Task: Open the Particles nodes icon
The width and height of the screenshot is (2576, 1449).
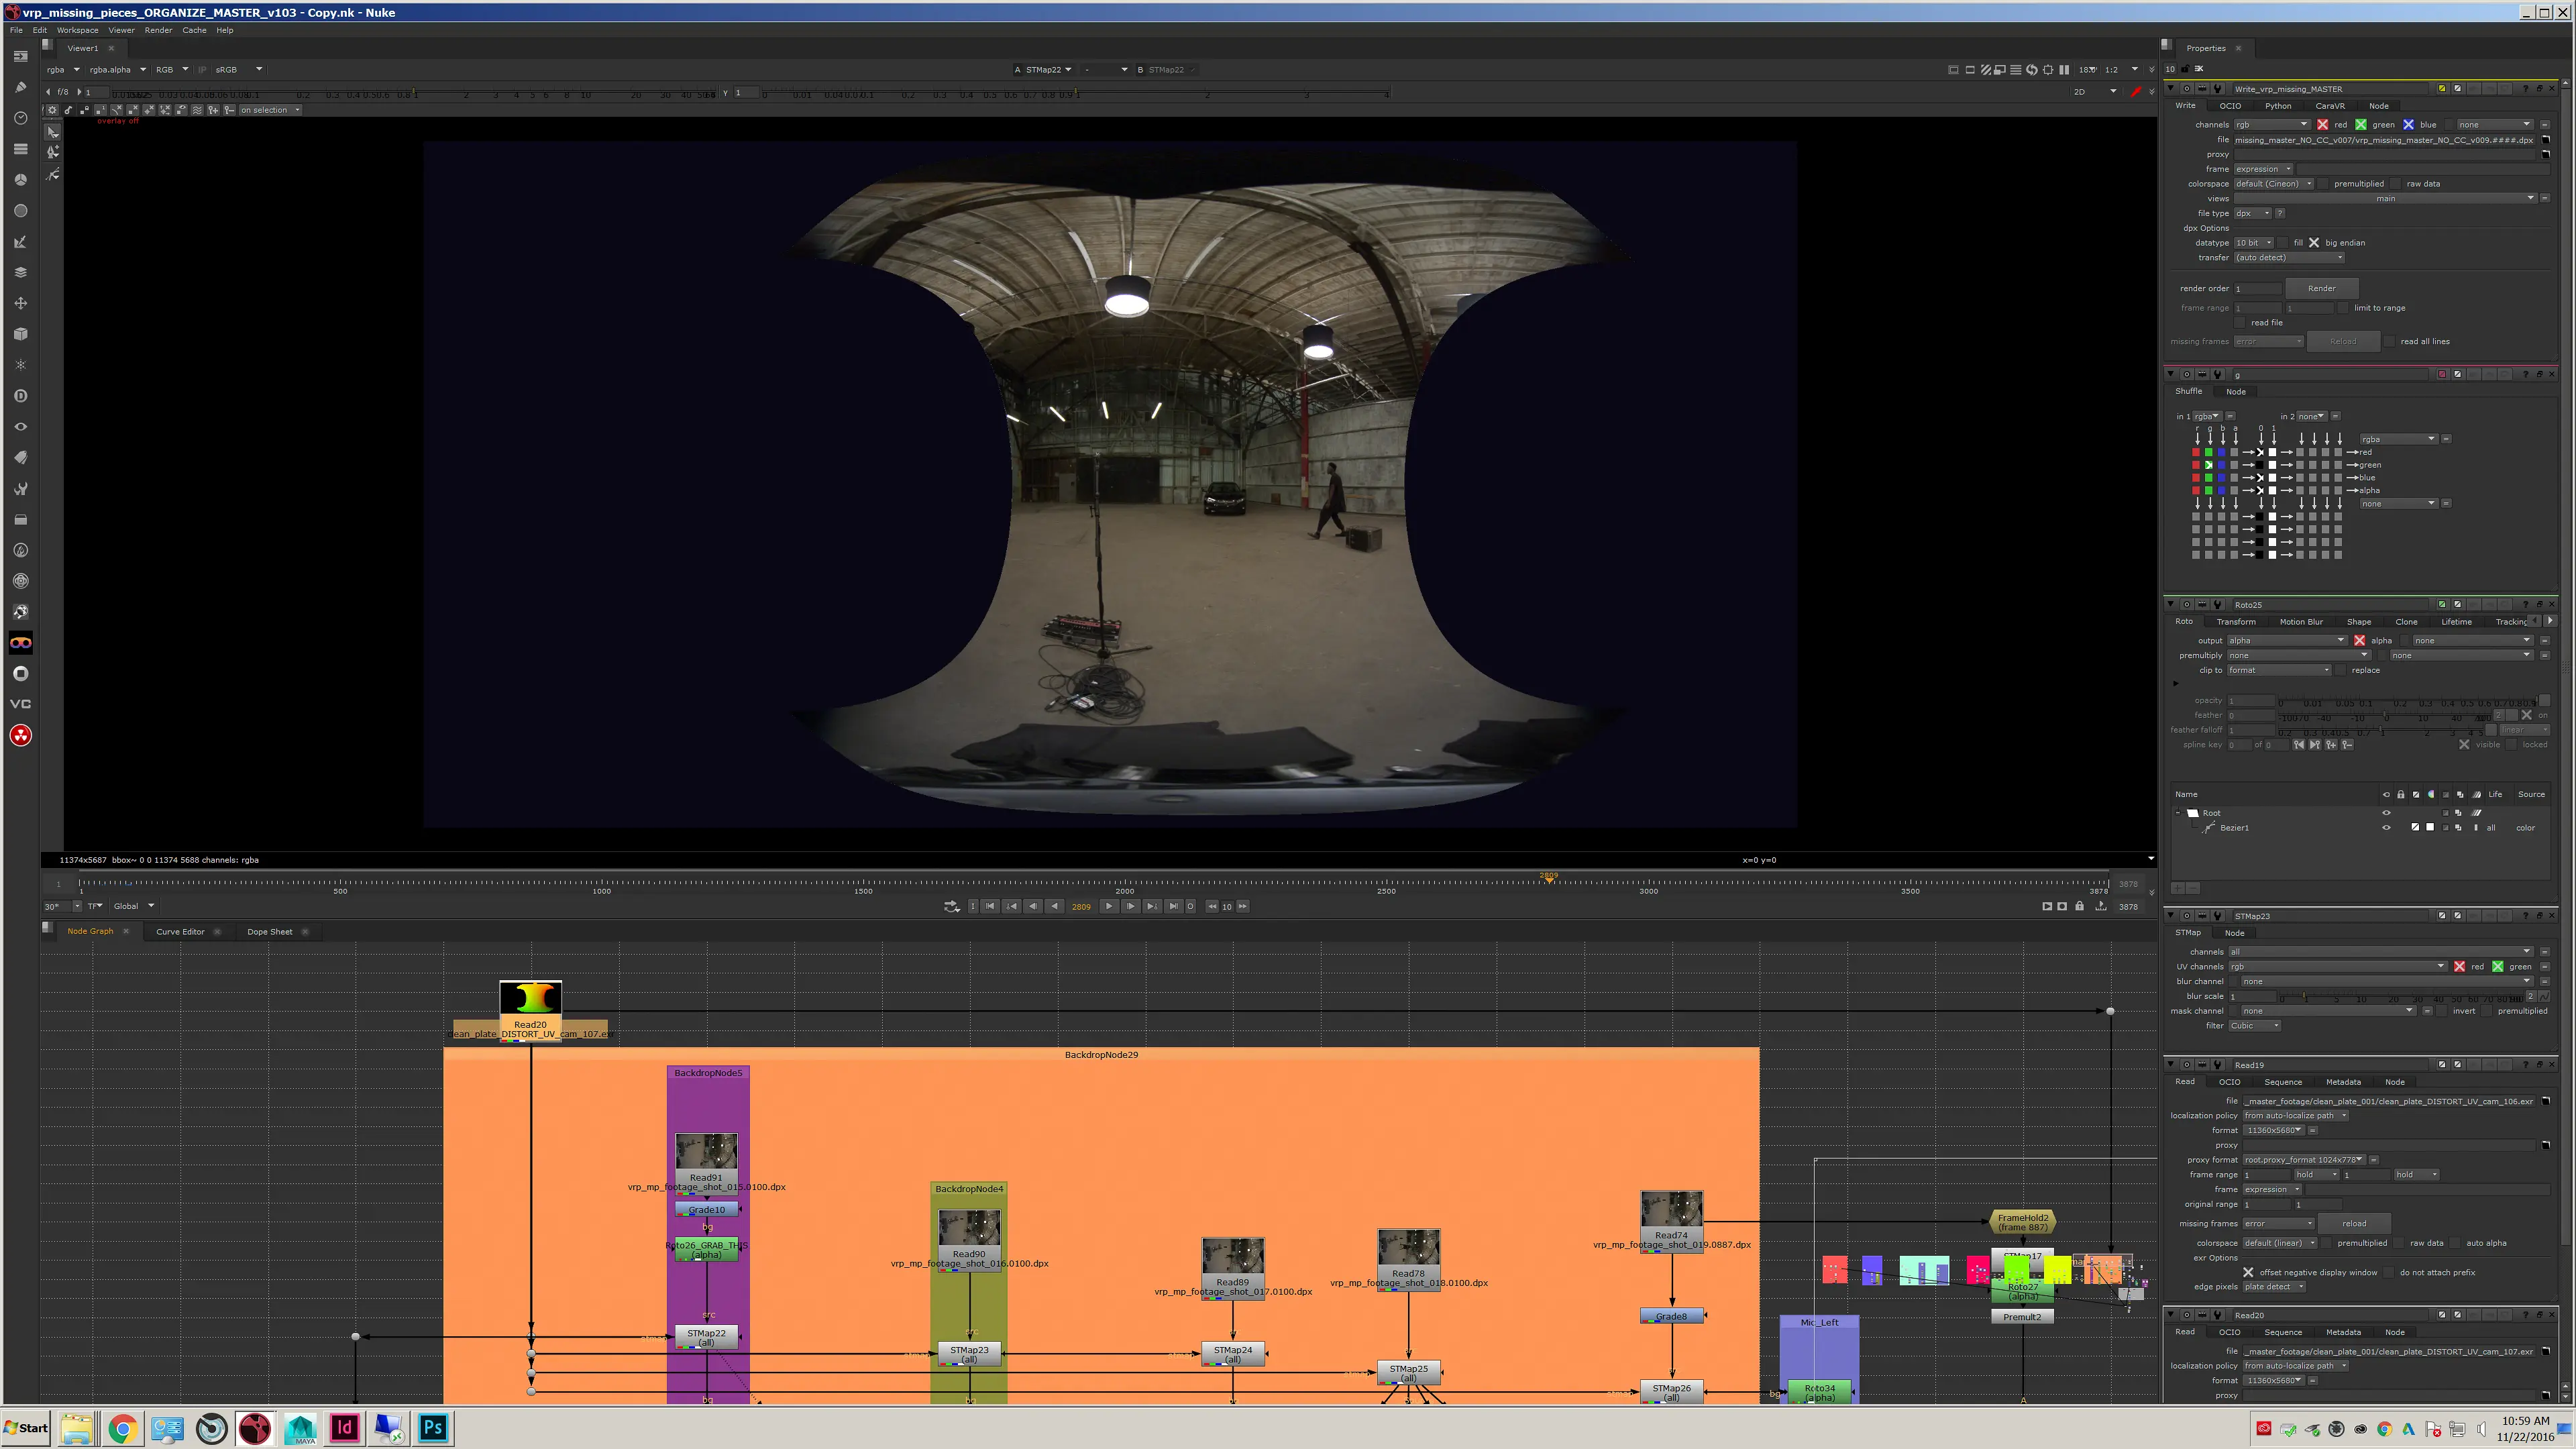Action: click(x=20, y=365)
